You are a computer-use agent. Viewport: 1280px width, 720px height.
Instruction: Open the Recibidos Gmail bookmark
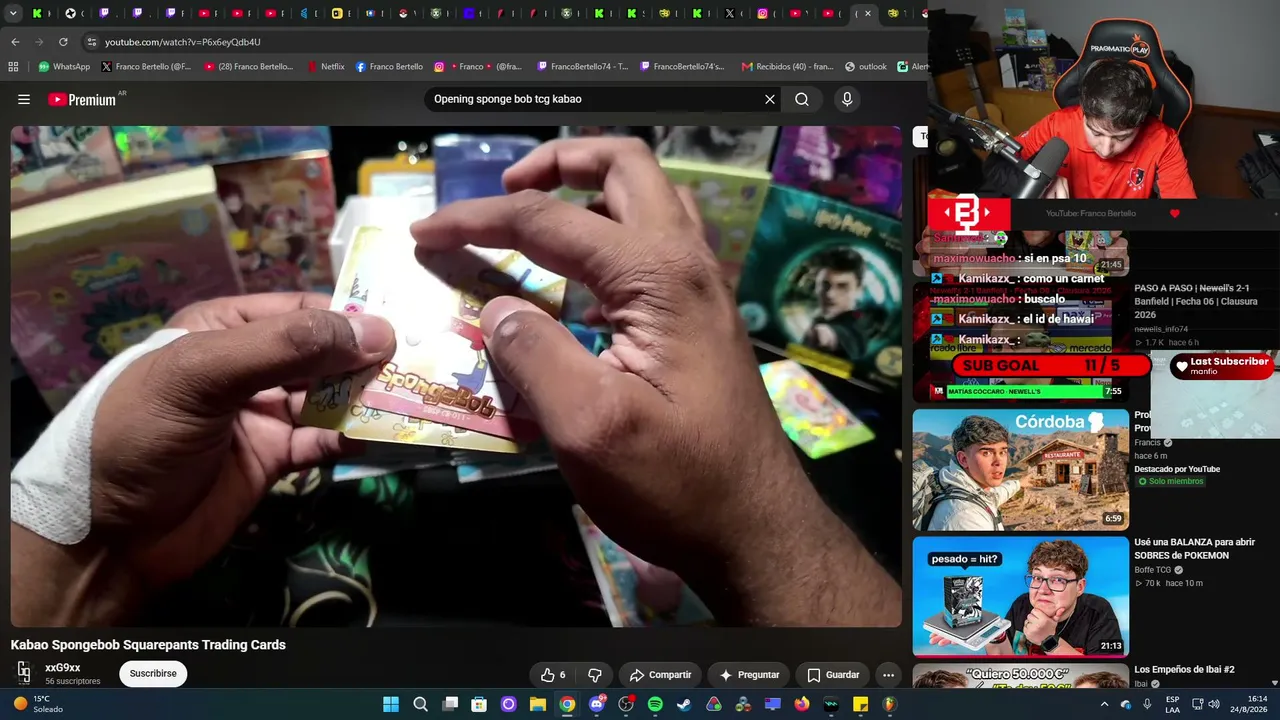(x=787, y=67)
